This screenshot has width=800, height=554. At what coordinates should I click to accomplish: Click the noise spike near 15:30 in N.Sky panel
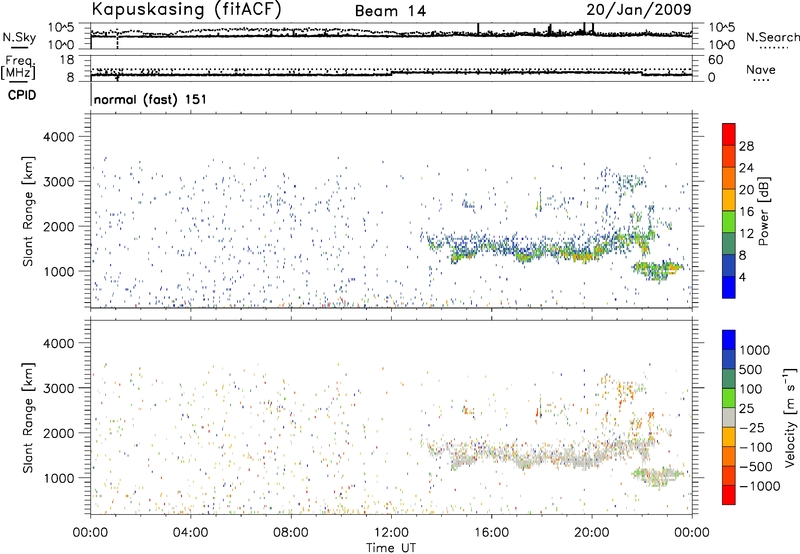478,29
